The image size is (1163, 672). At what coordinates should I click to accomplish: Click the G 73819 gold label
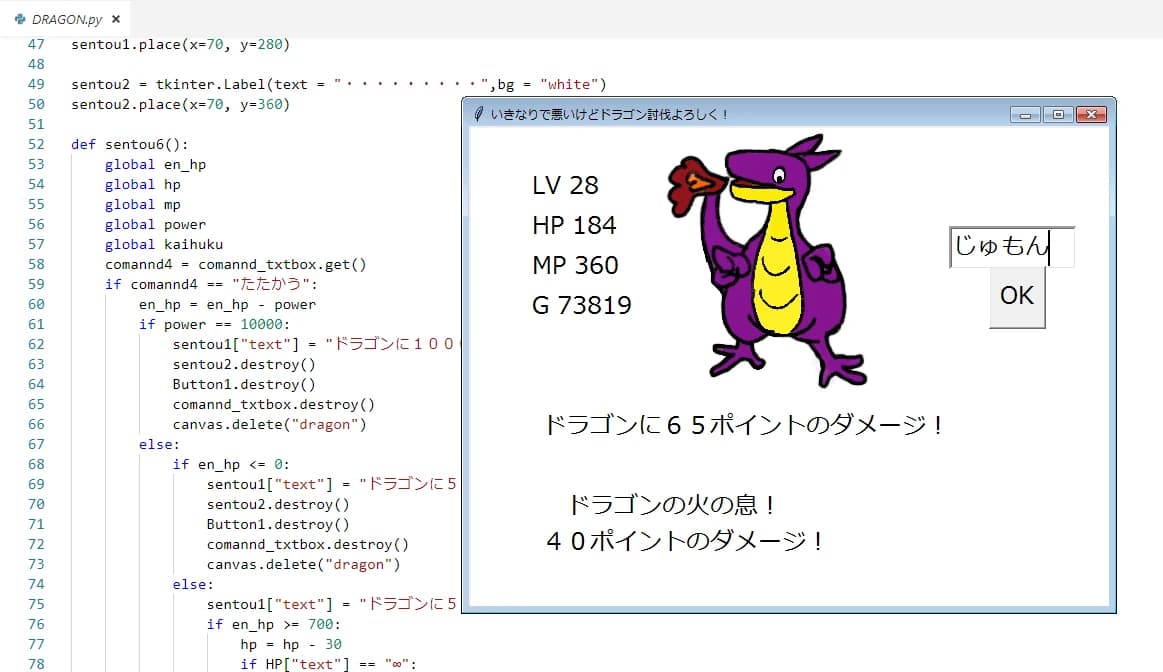(x=582, y=305)
